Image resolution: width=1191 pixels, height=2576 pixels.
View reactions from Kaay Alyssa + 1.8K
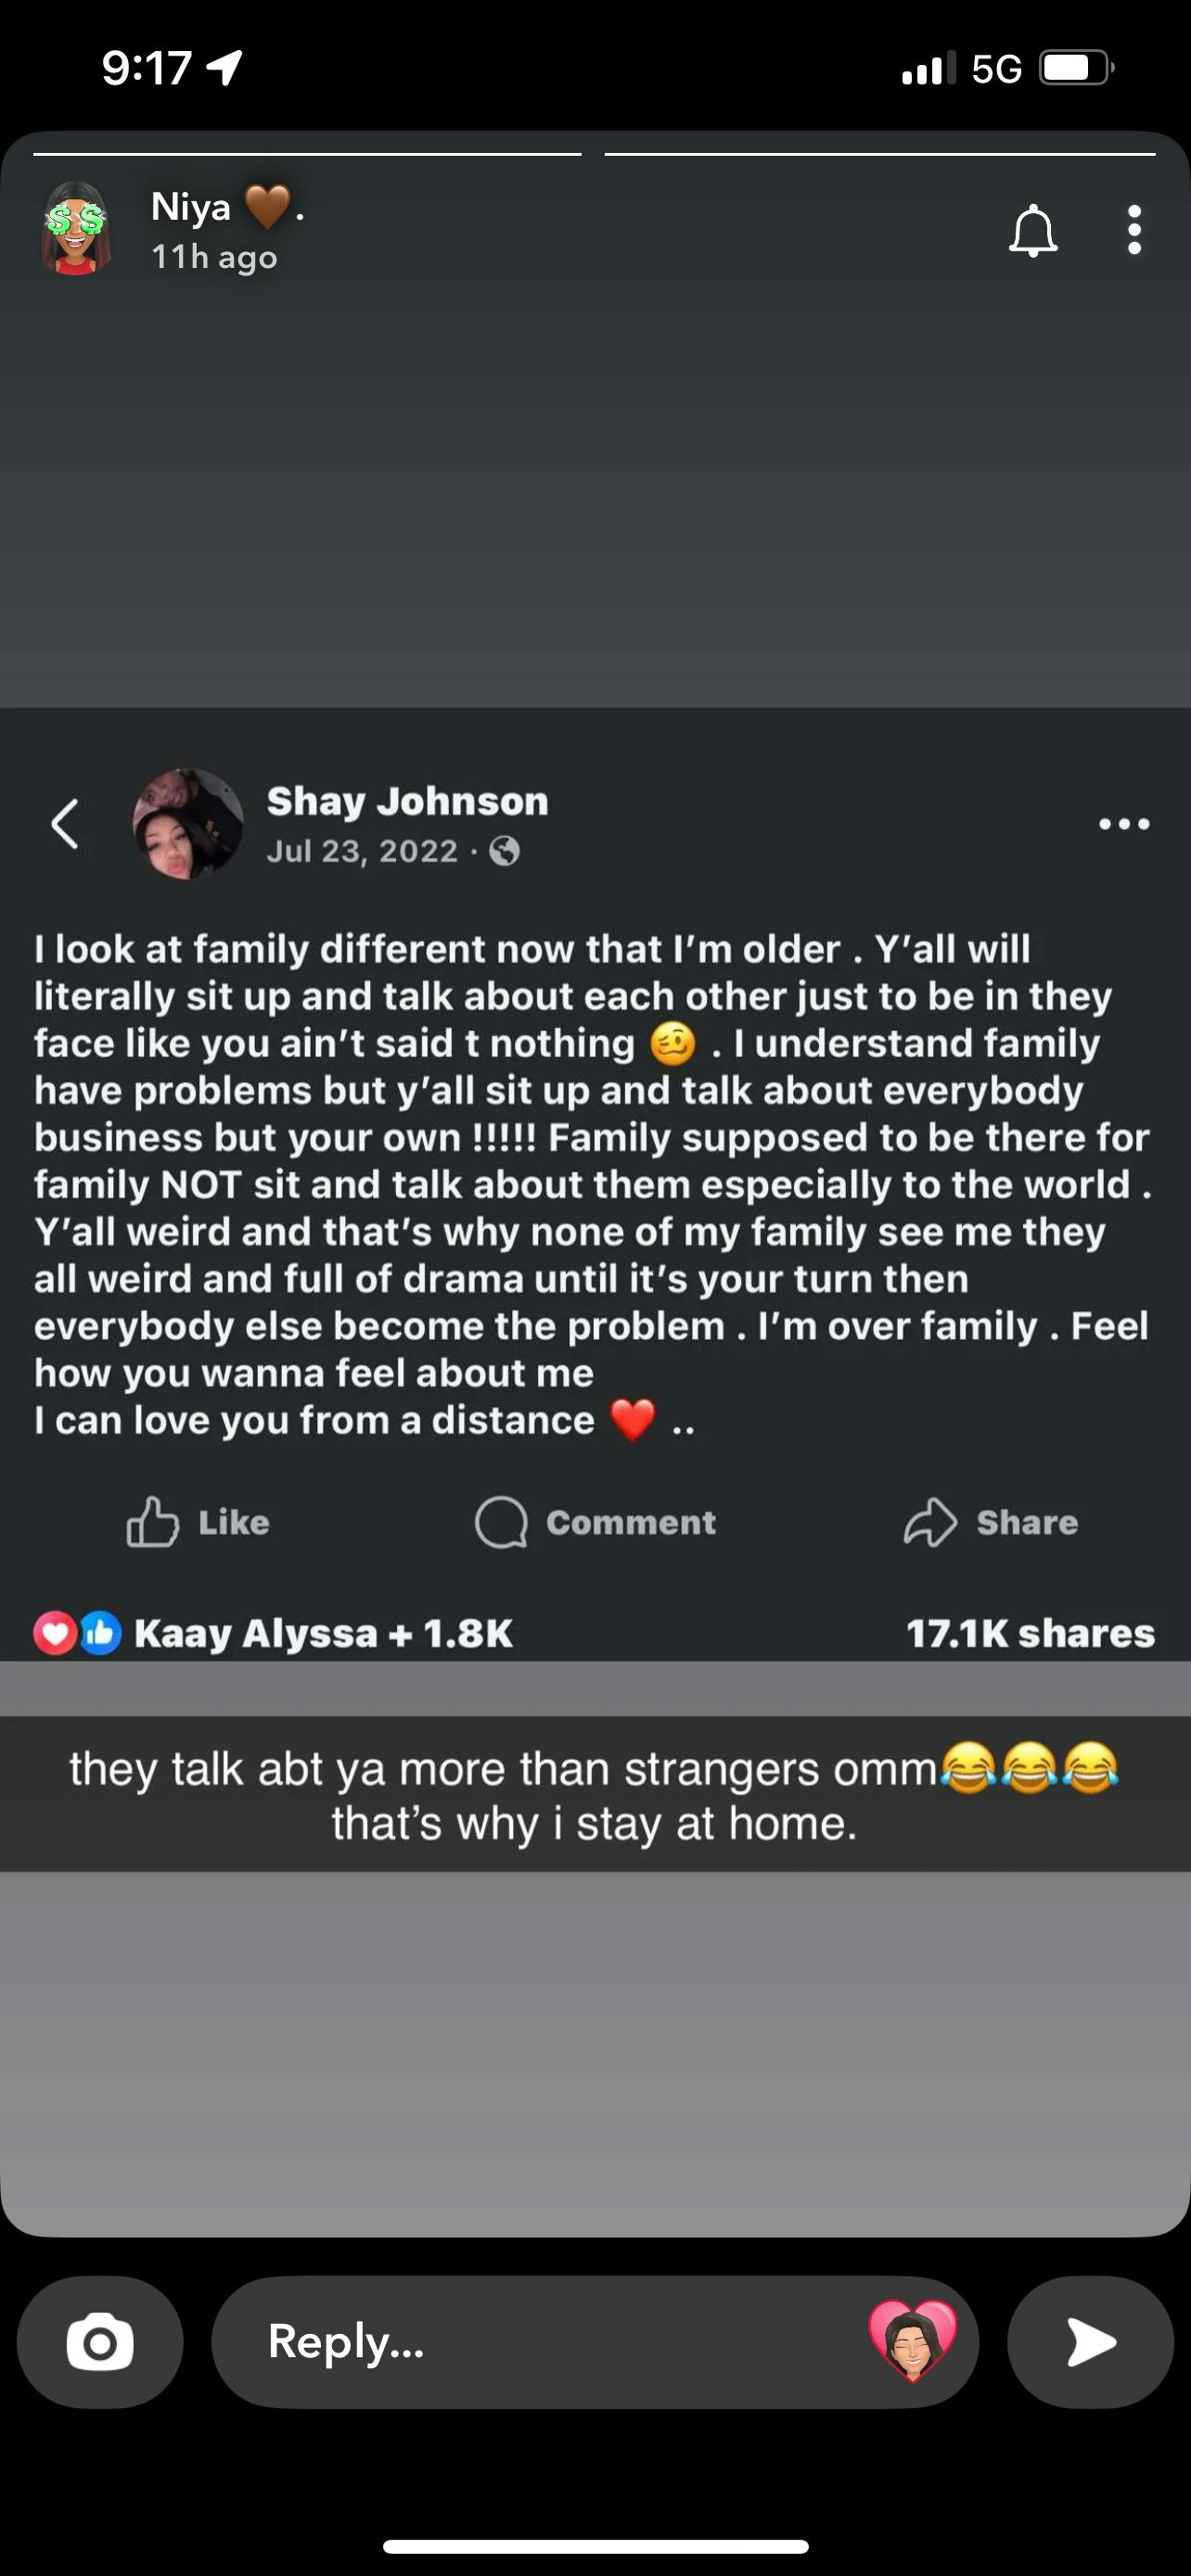click(x=273, y=1633)
